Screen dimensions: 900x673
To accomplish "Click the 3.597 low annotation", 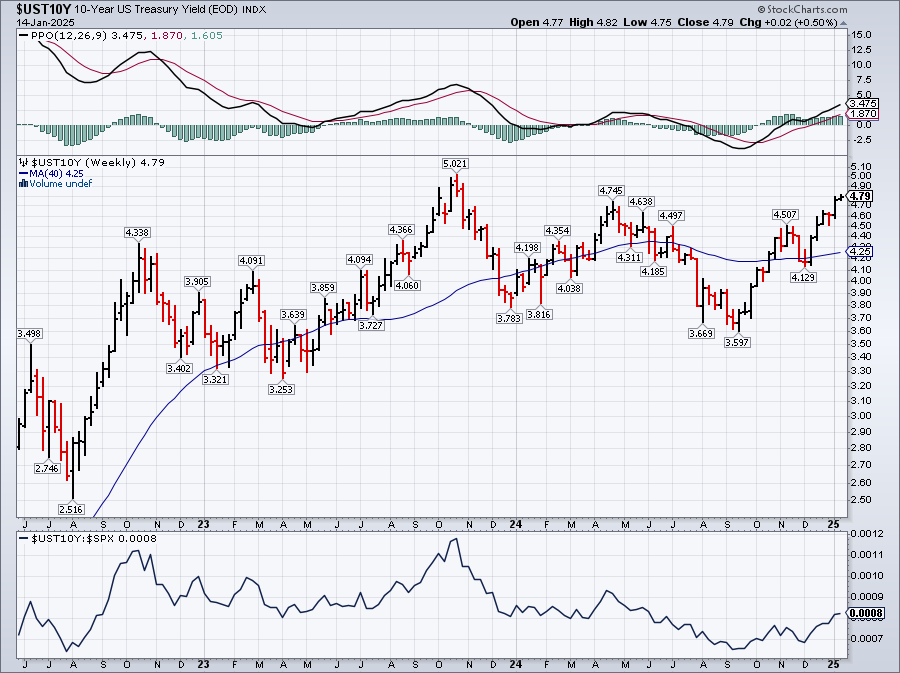I will 738,342.
